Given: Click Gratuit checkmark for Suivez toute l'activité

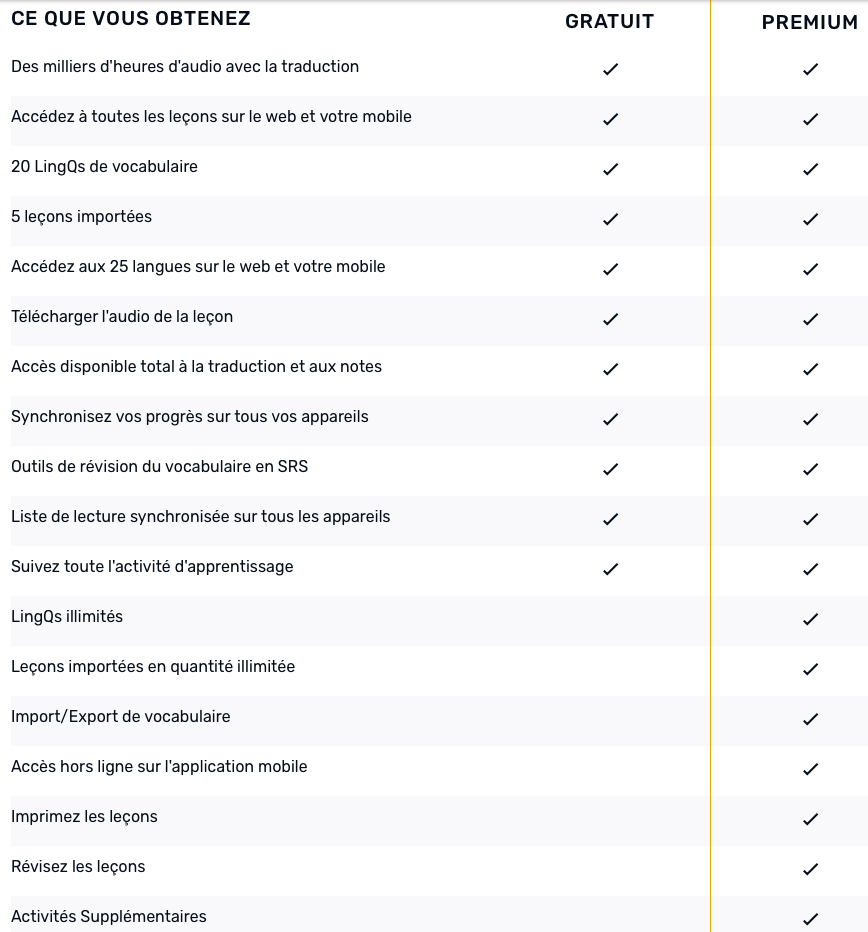Looking at the screenshot, I should pos(610,569).
